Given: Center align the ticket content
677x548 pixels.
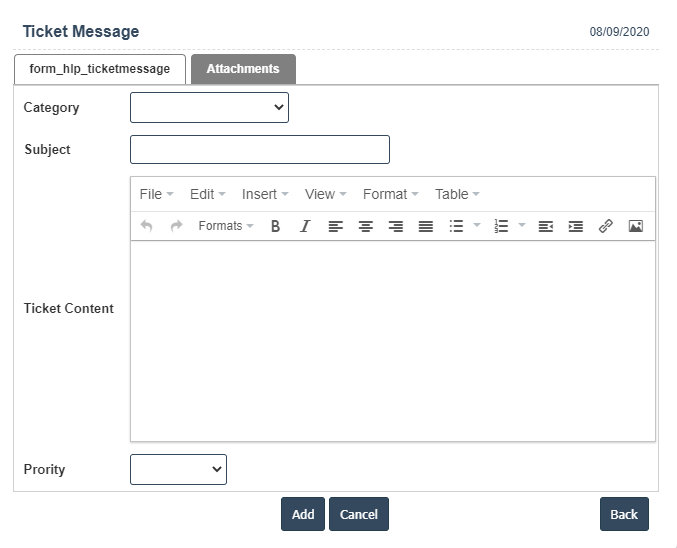Looking at the screenshot, I should [x=366, y=226].
